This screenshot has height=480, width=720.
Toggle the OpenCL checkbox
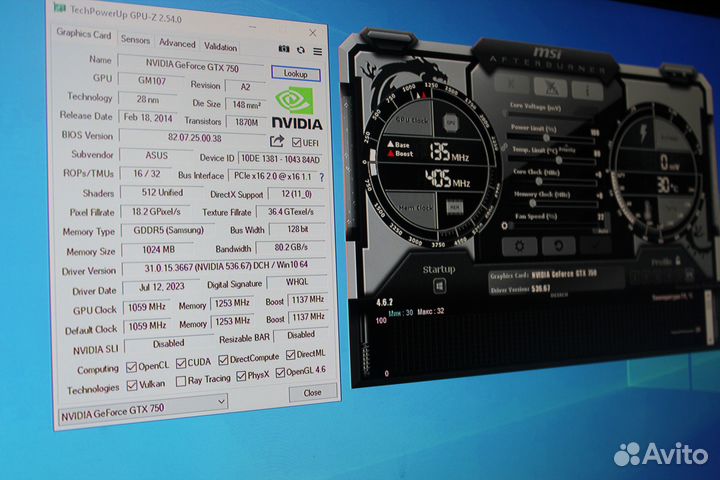coord(131,367)
